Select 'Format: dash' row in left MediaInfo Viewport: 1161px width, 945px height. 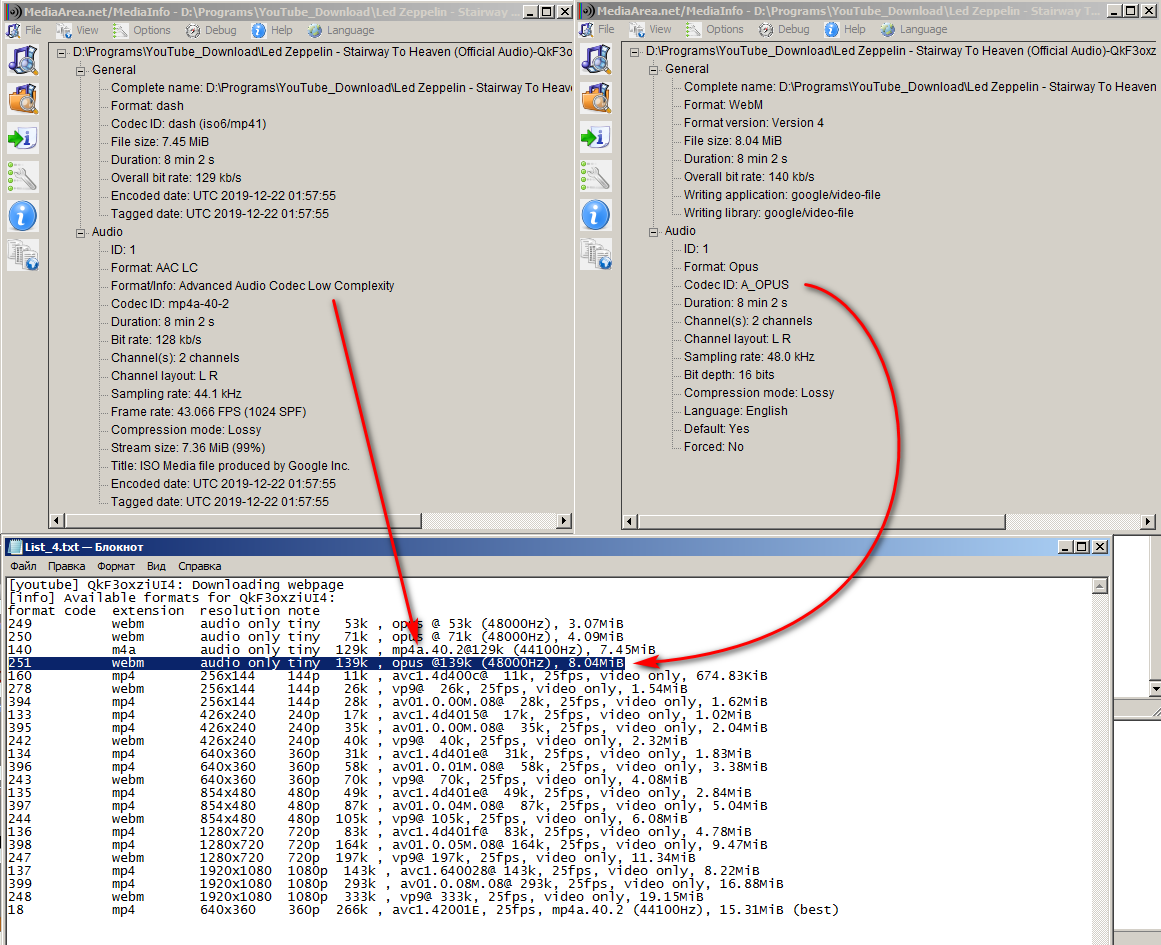coord(147,106)
